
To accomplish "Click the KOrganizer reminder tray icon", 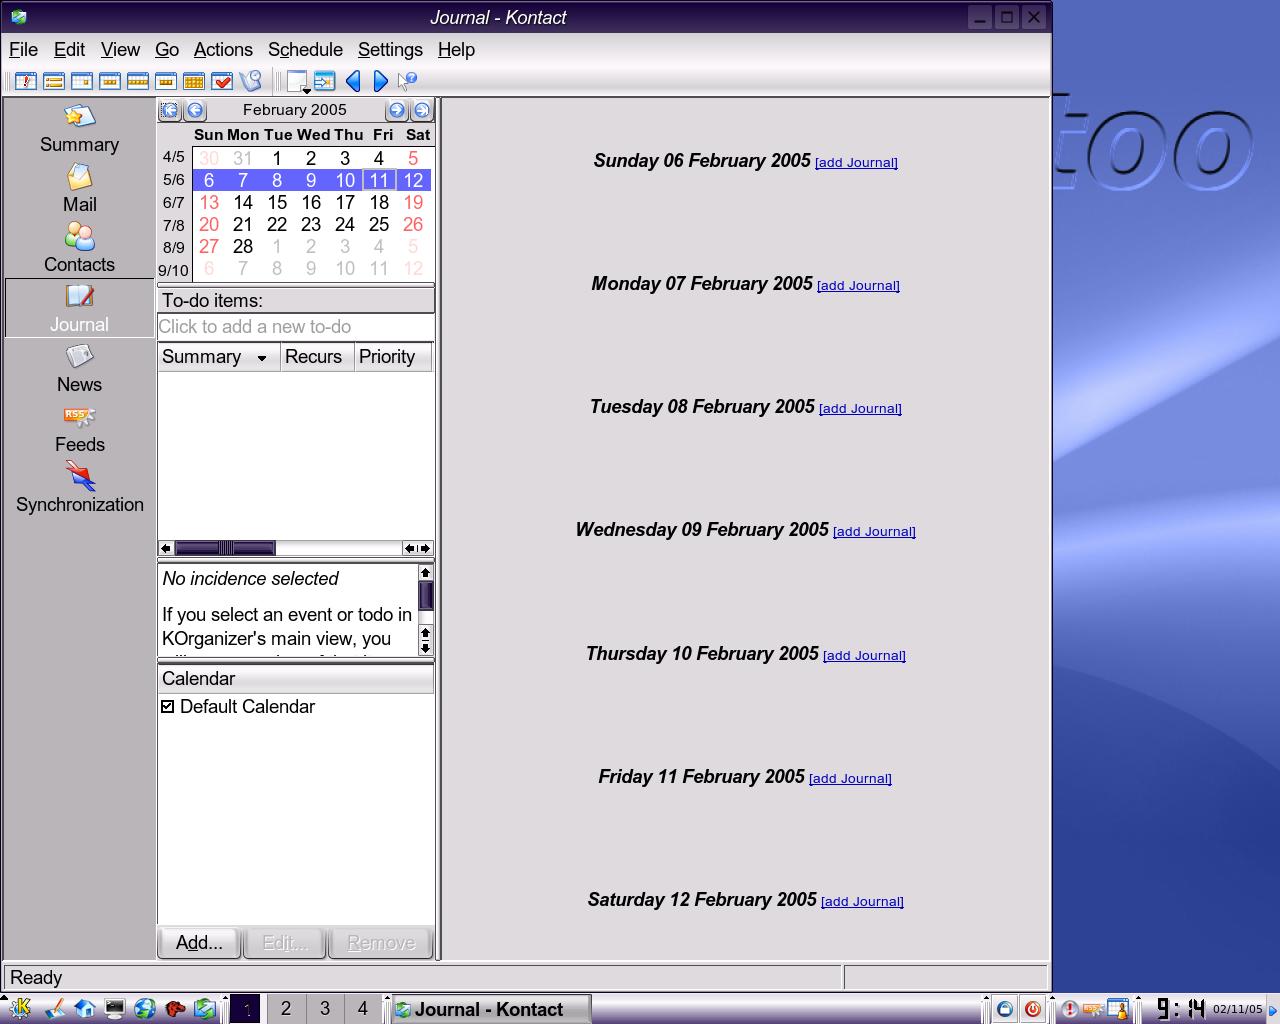I will pos(1117,1009).
